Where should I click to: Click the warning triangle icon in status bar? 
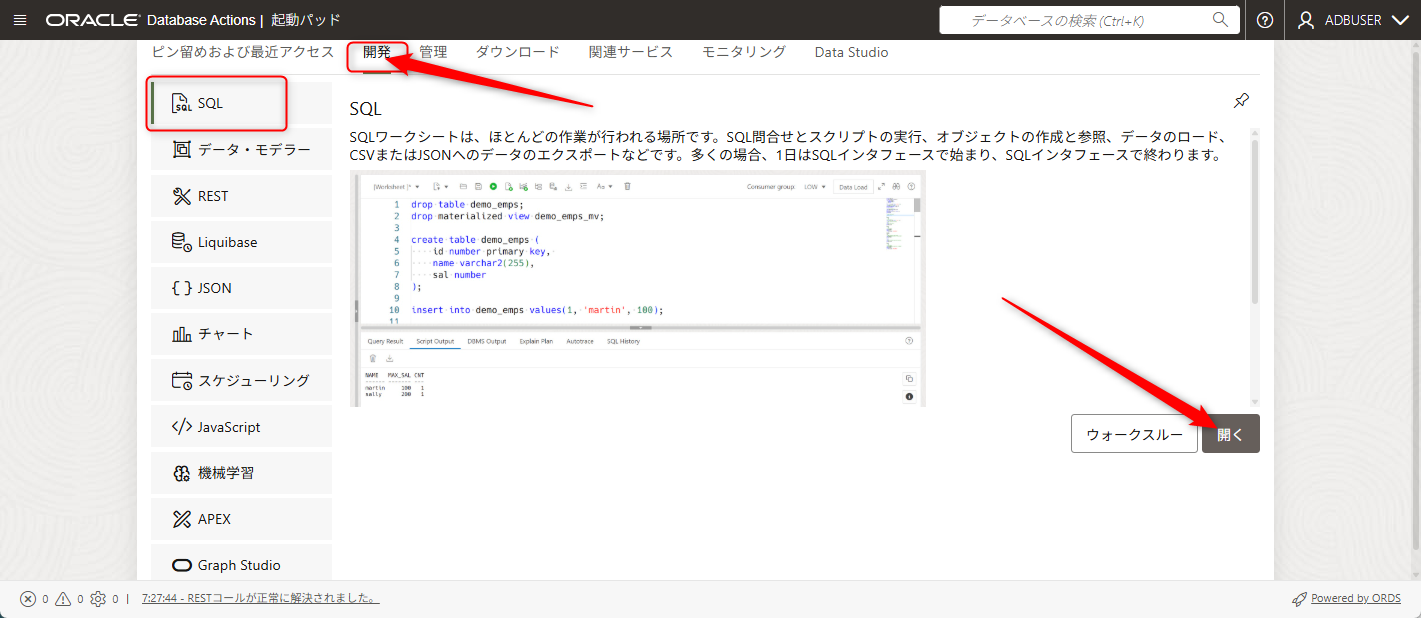coord(63,599)
